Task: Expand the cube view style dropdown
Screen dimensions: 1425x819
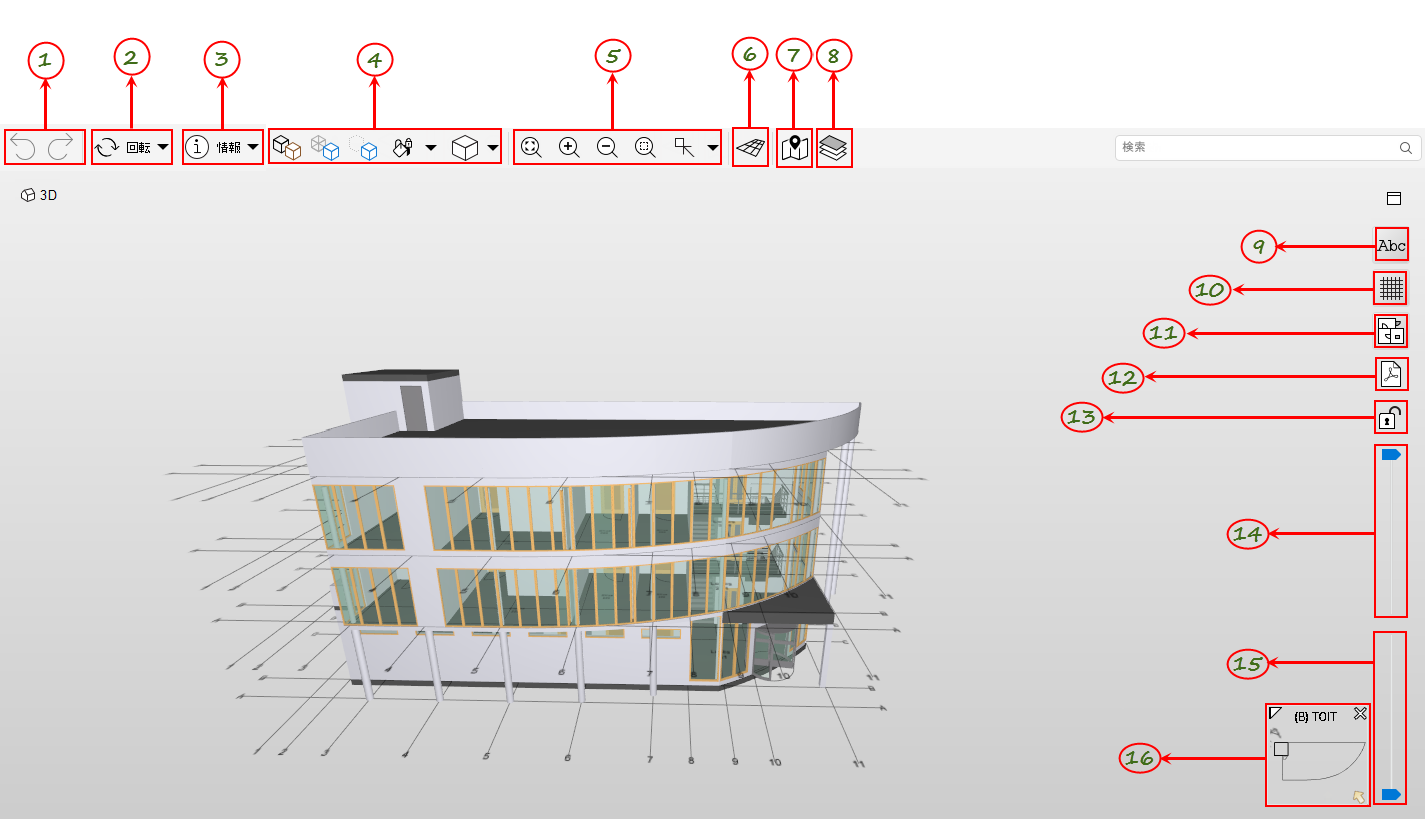Action: coord(493,148)
